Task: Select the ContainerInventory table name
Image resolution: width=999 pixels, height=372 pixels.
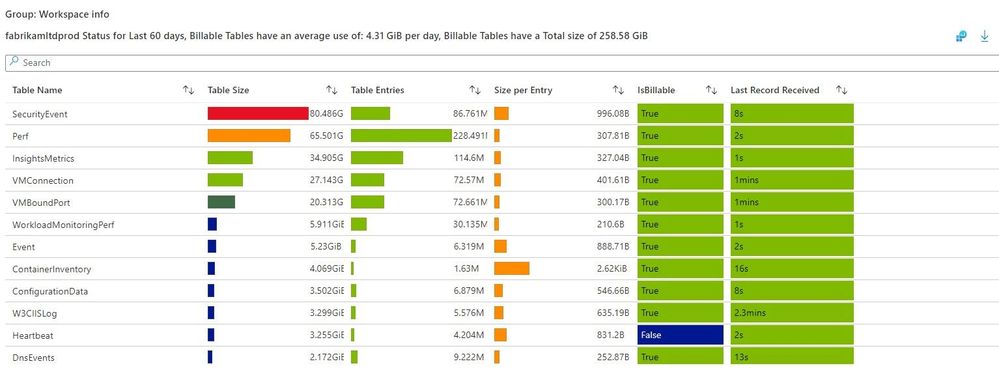Action: click(x=52, y=269)
